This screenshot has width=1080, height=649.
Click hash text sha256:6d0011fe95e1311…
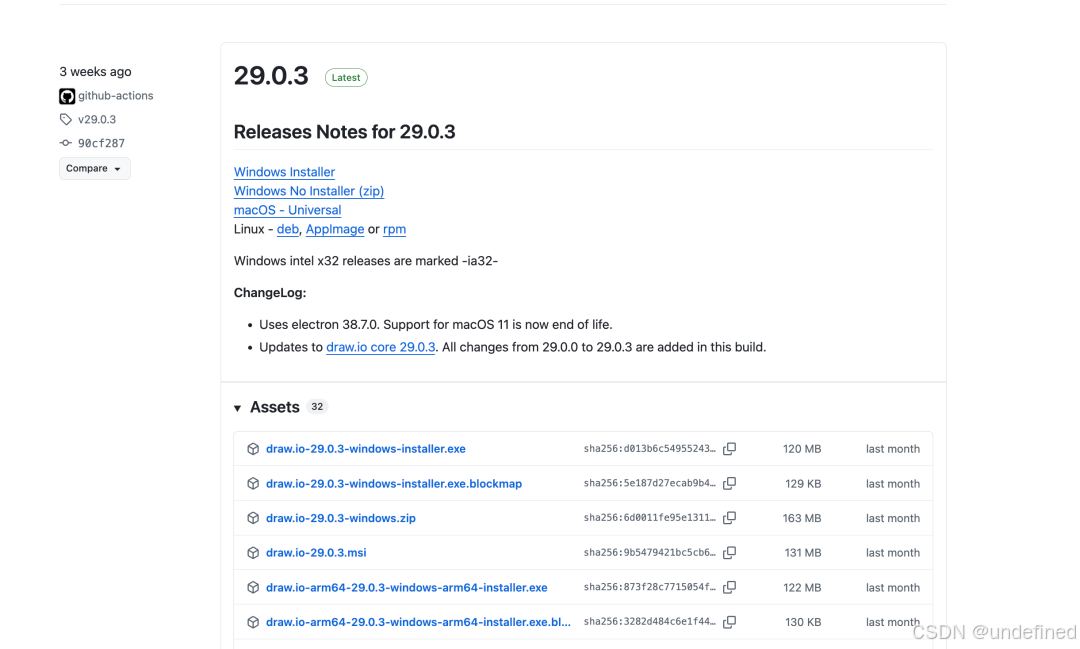click(x=650, y=517)
